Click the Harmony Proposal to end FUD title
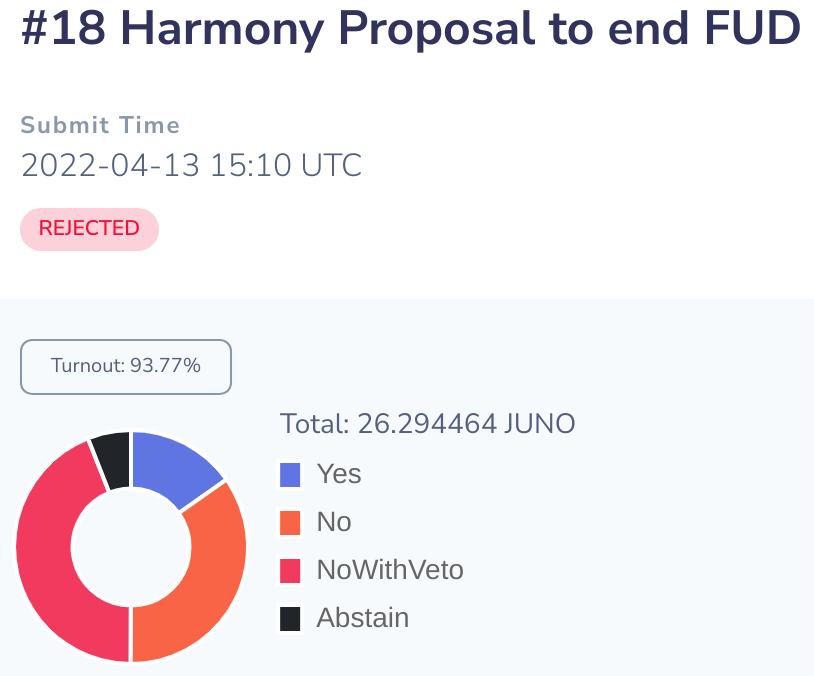The image size is (814, 676). pos(460,31)
